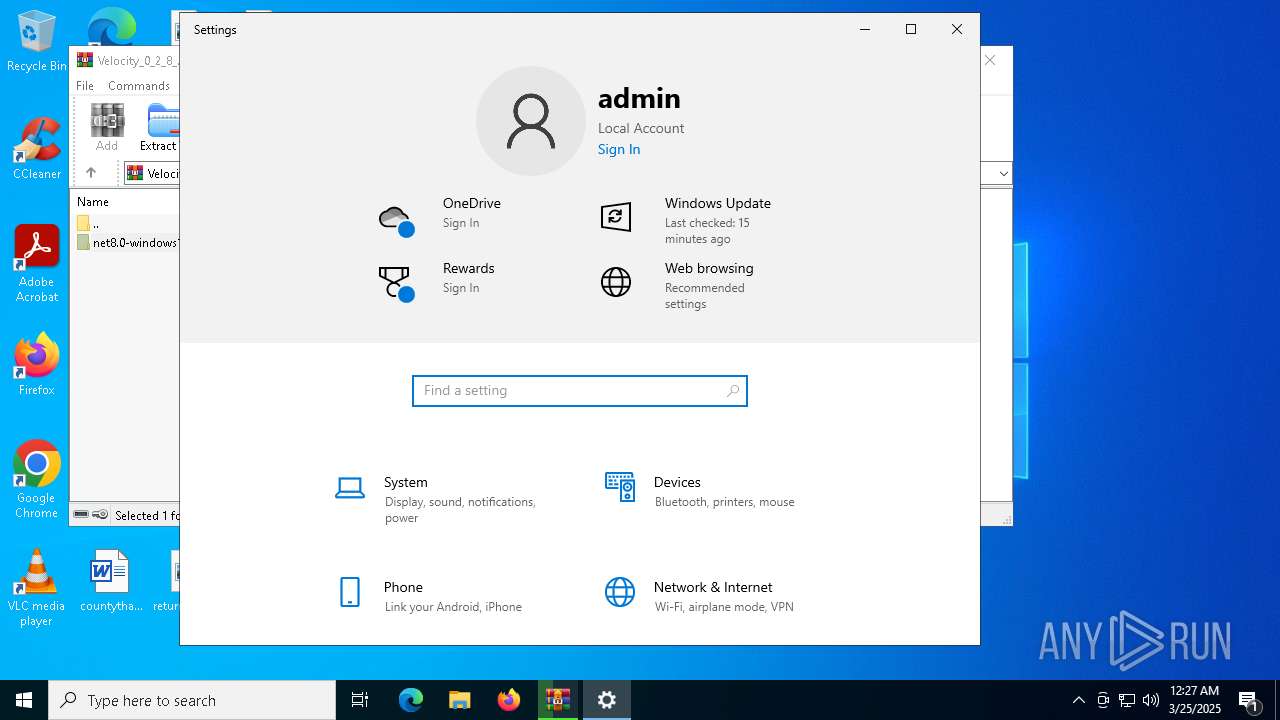Open VLC media player desktop shortcut
Screen dimensions: 1280x720
[36, 588]
